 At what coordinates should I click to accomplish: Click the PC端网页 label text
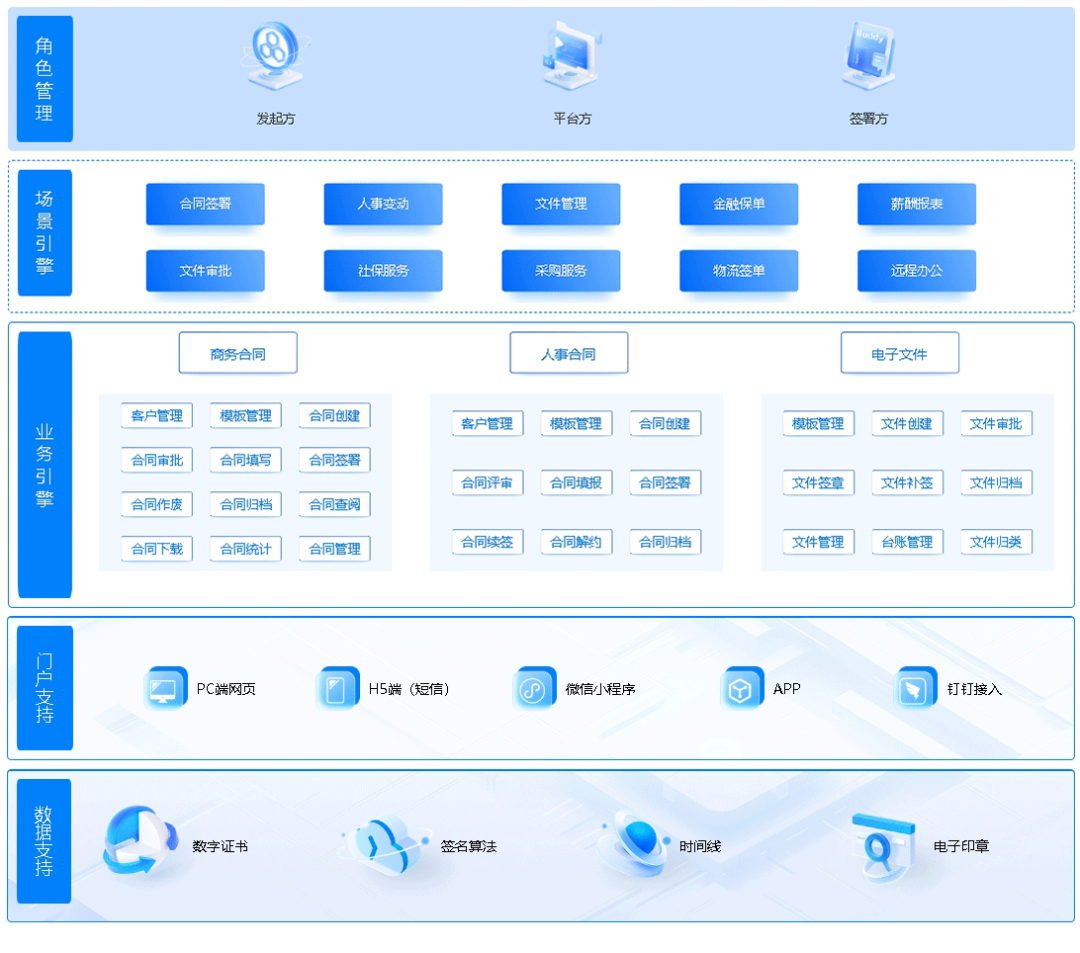[226, 689]
